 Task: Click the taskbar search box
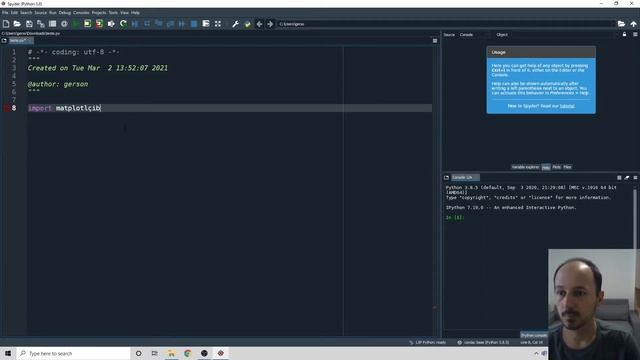point(73,353)
